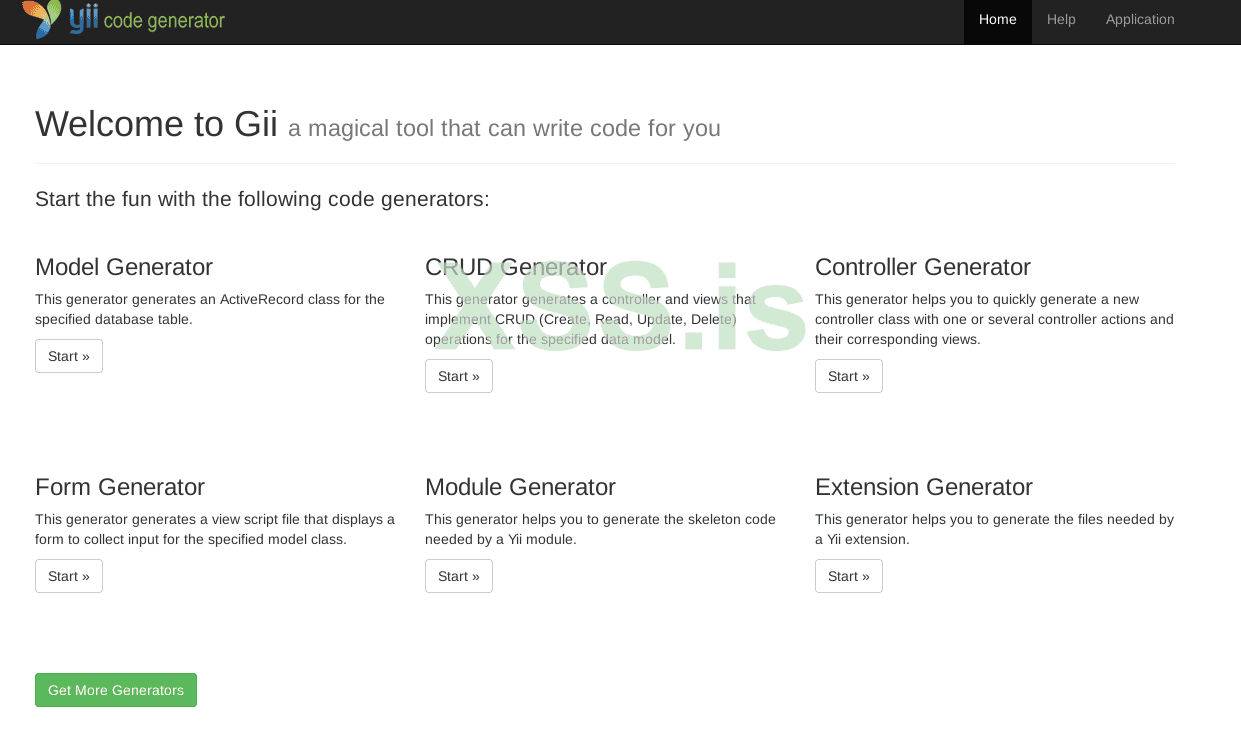Screen dimensions: 1241x743
Task: Start the Form Generator
Action: 69,576
